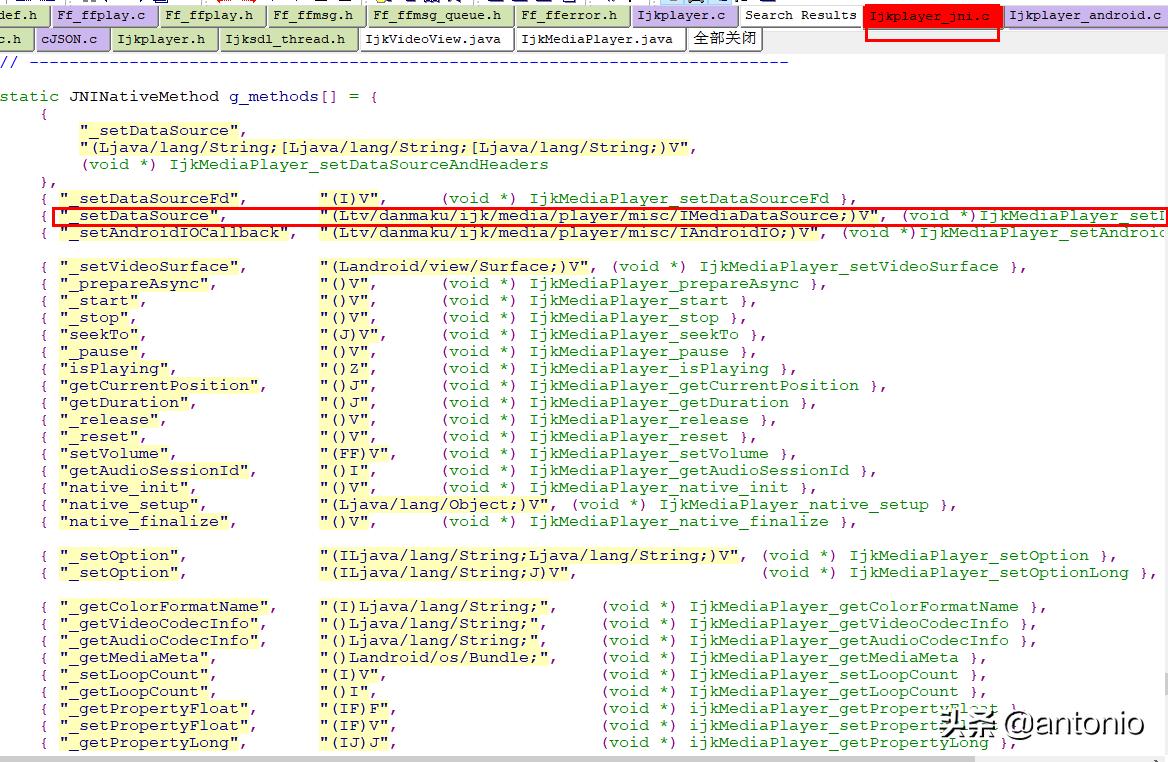Click IjkMediaPlayer_stop function name
This screenshot has width=1168, height=762.
tap(624, 318)
